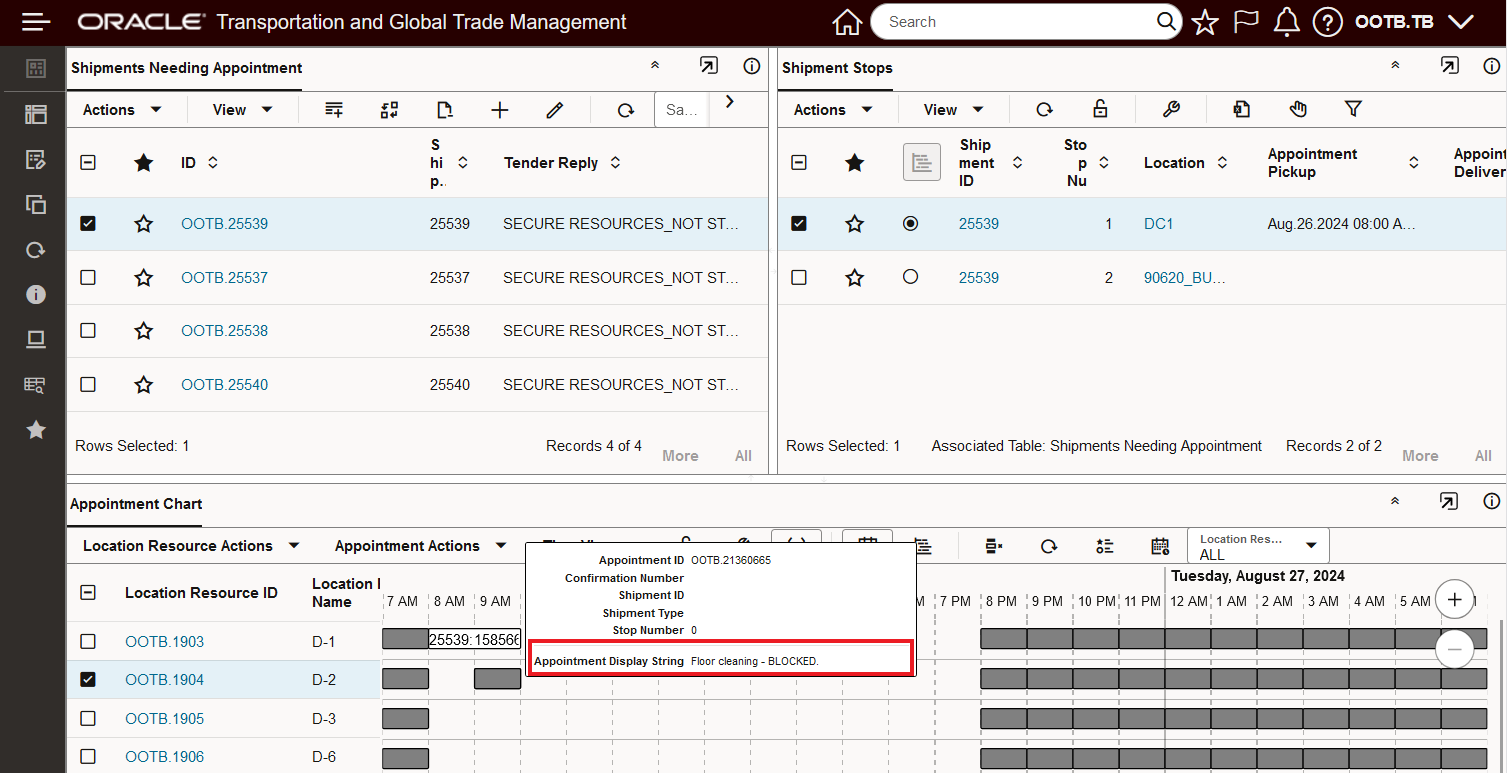Viewport: 1507px width, 773px height.
Task: Open View dropdown in Shipments Needing Appointment
Action: click(243, 110)
